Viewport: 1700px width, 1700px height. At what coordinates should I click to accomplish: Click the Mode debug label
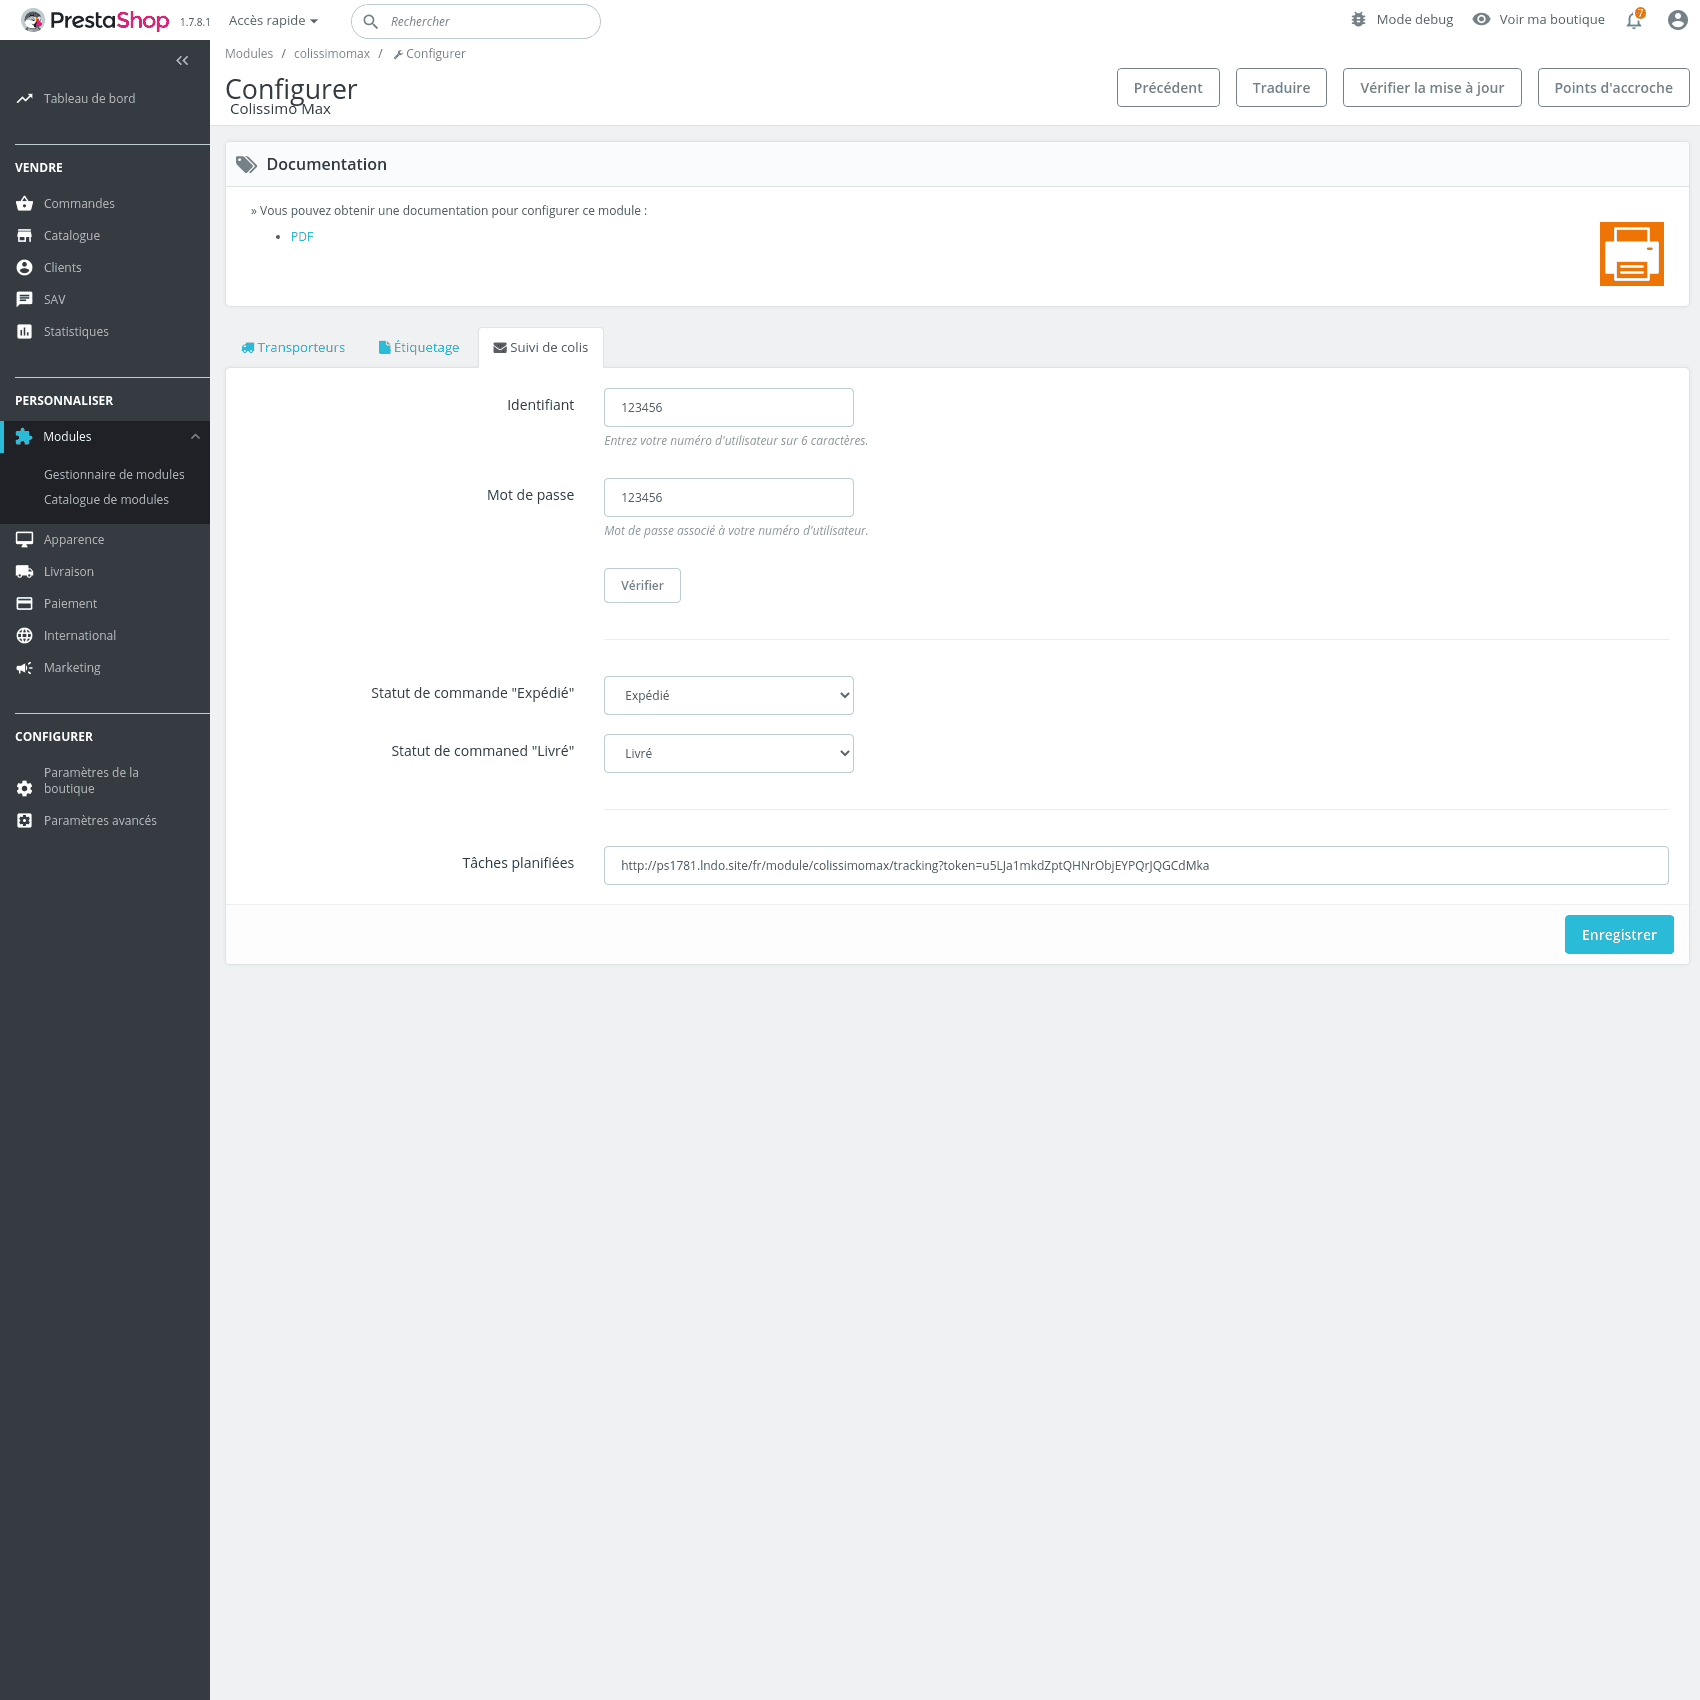pyautogui.click(x=1415, y=19)
